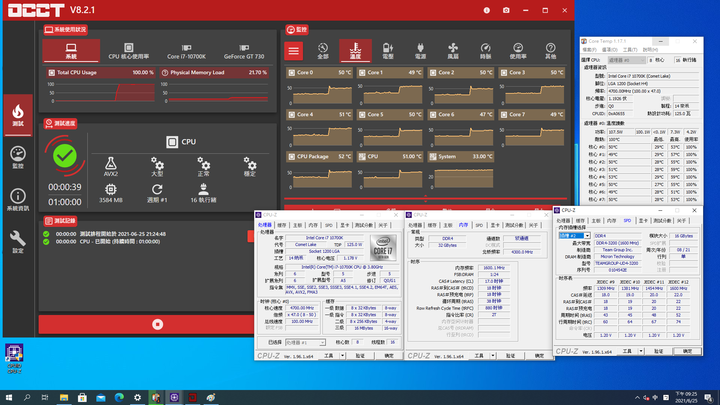
Task: Switch to CPU core usage tab
Action: tap(129, 51)
